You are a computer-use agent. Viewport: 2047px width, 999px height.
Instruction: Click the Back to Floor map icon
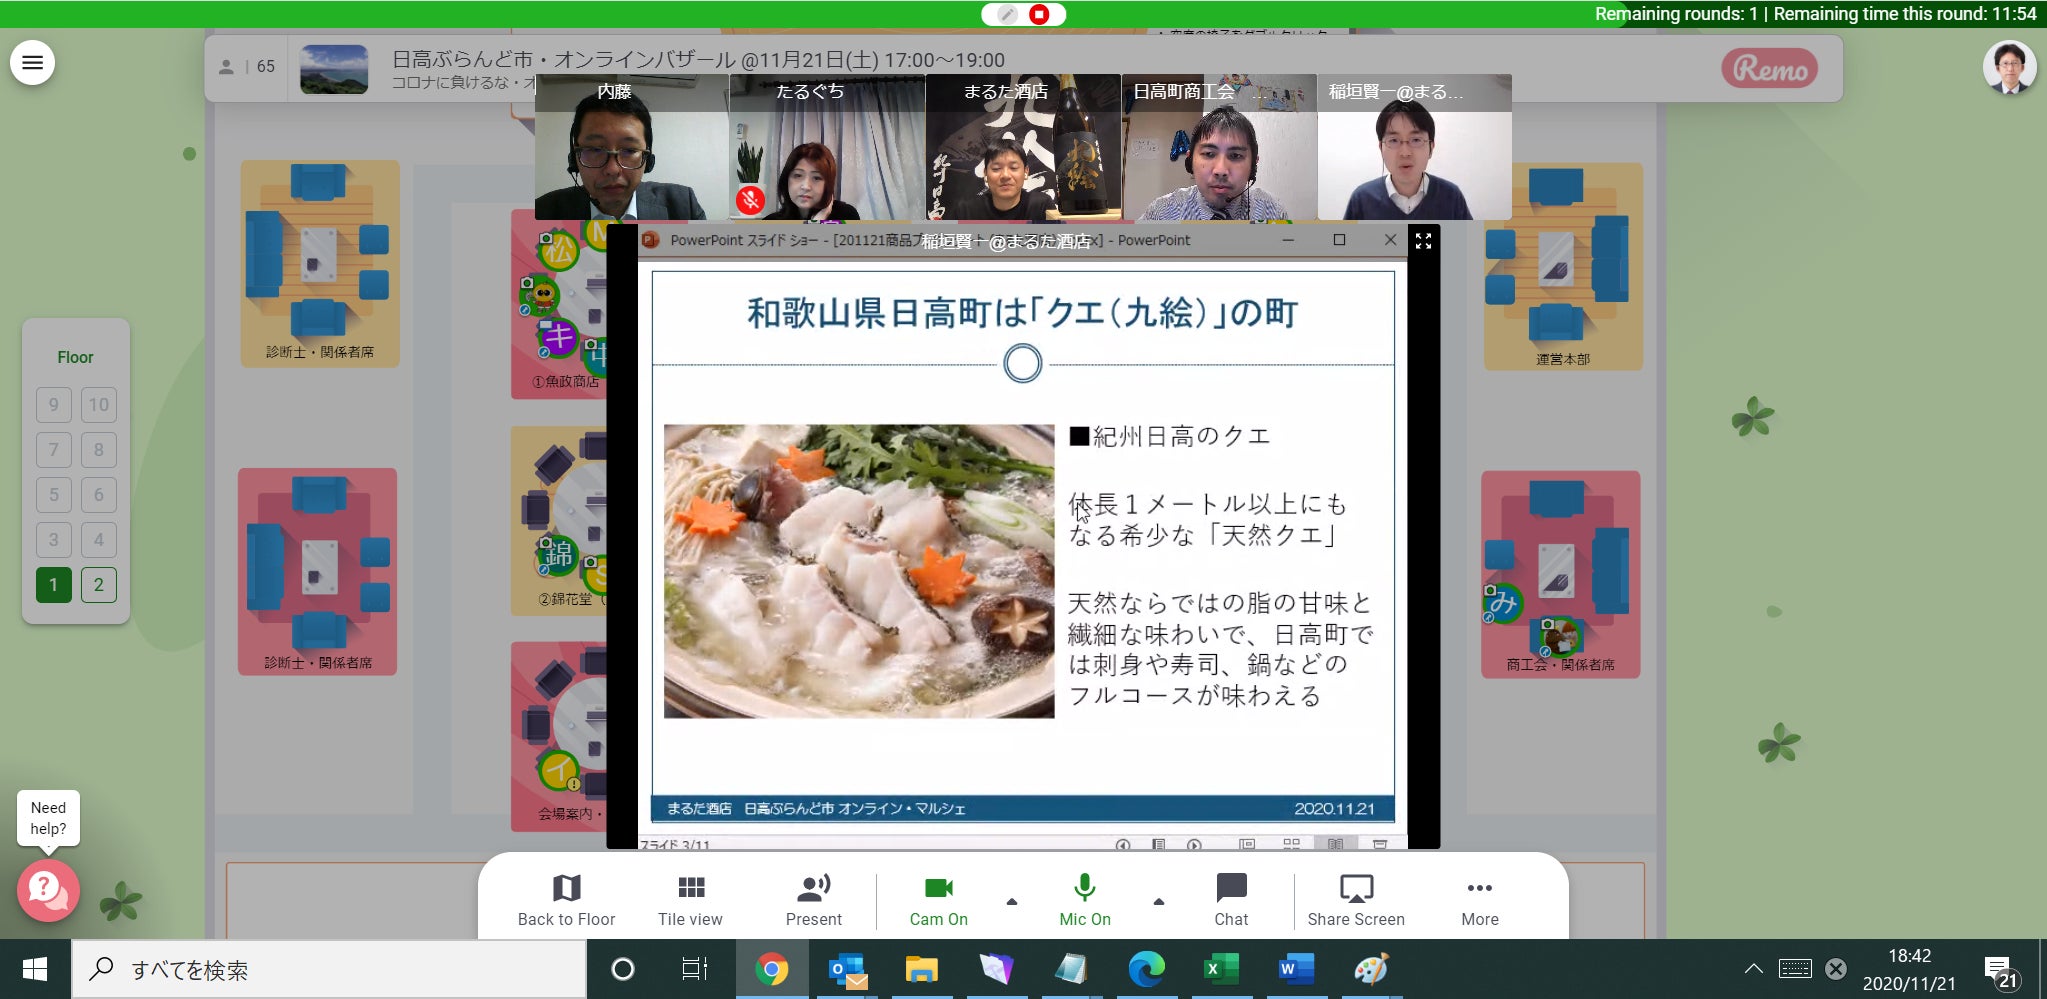pos(566,889)
